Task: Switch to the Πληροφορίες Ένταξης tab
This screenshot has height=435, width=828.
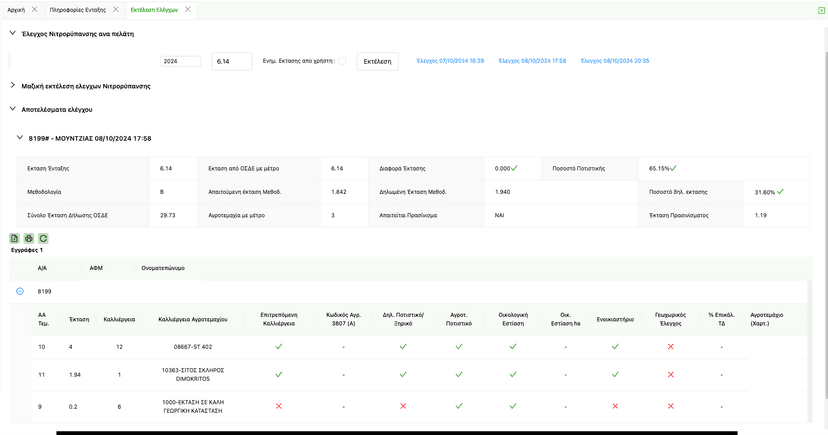Action: 78,10
